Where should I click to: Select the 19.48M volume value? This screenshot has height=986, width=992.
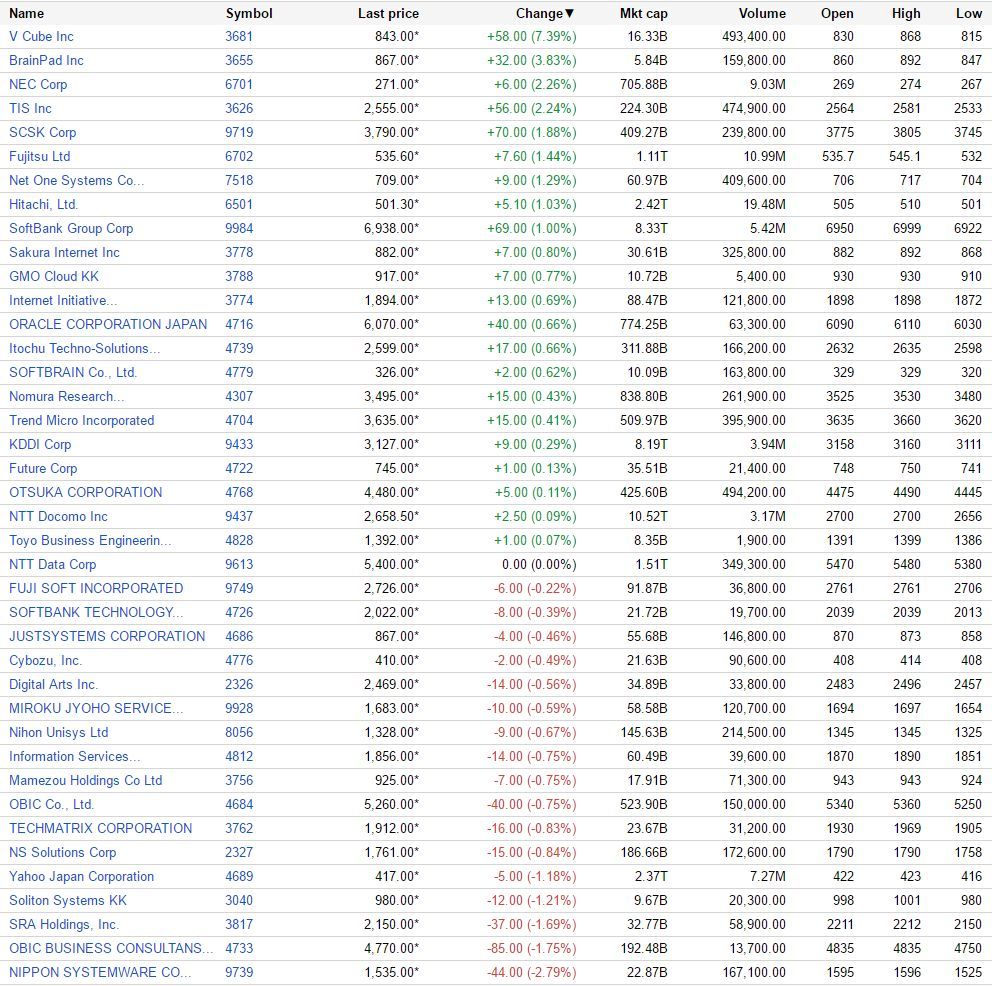click(x=764, y=205)
